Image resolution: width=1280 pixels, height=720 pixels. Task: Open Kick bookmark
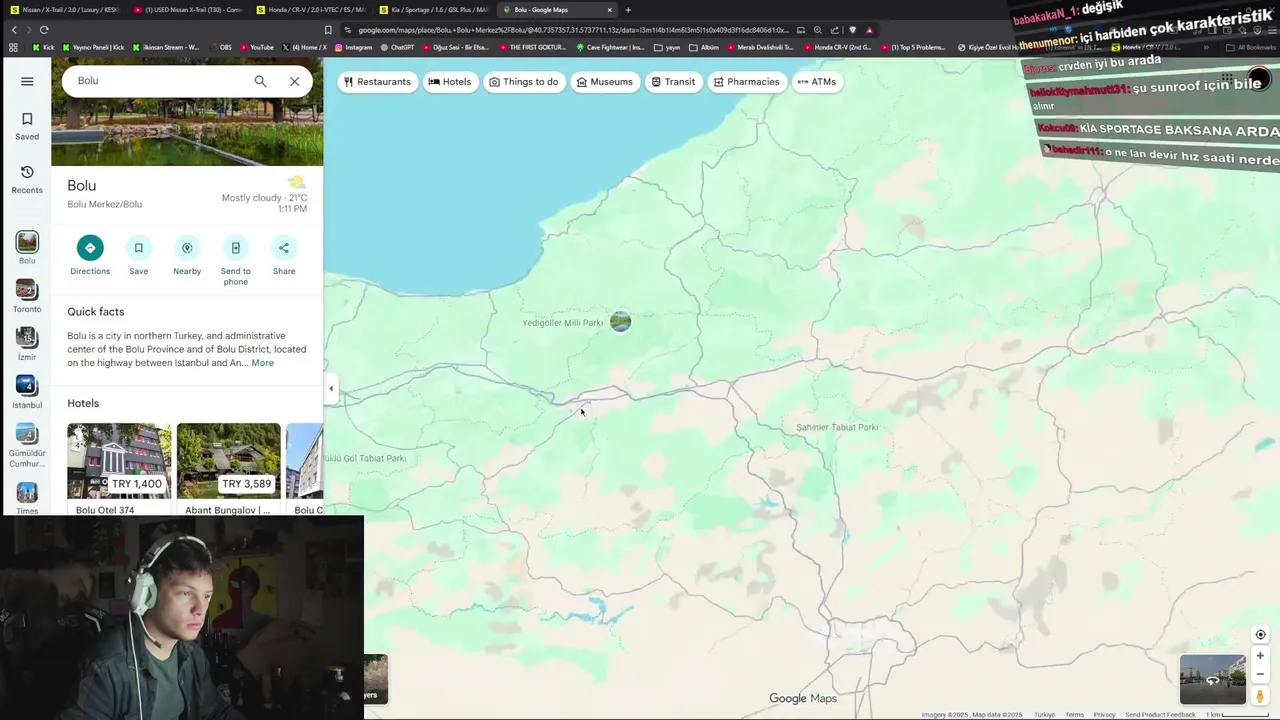coord(44,47)
